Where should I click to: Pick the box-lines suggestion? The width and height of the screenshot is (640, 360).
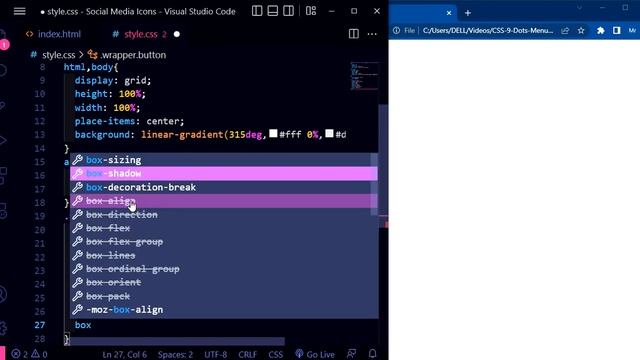[x=224, y=256]
